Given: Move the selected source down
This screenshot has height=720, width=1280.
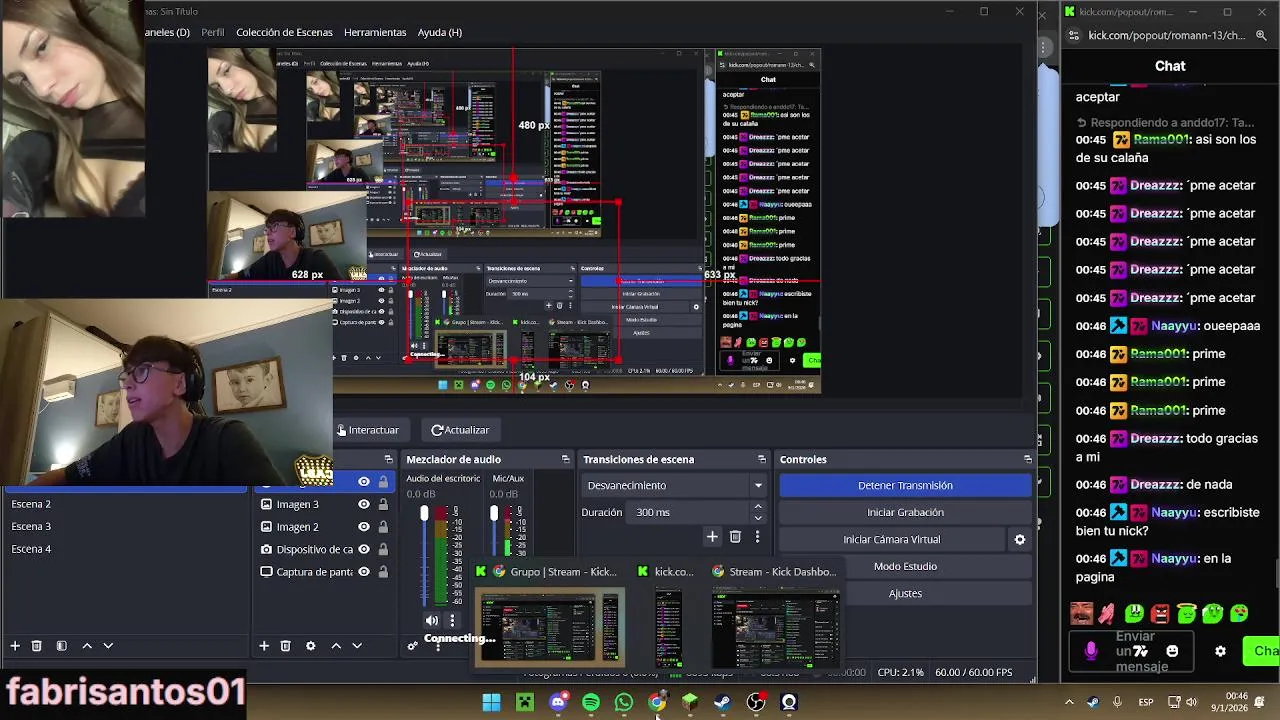Looking at the screenshot, I should point(357,646).
